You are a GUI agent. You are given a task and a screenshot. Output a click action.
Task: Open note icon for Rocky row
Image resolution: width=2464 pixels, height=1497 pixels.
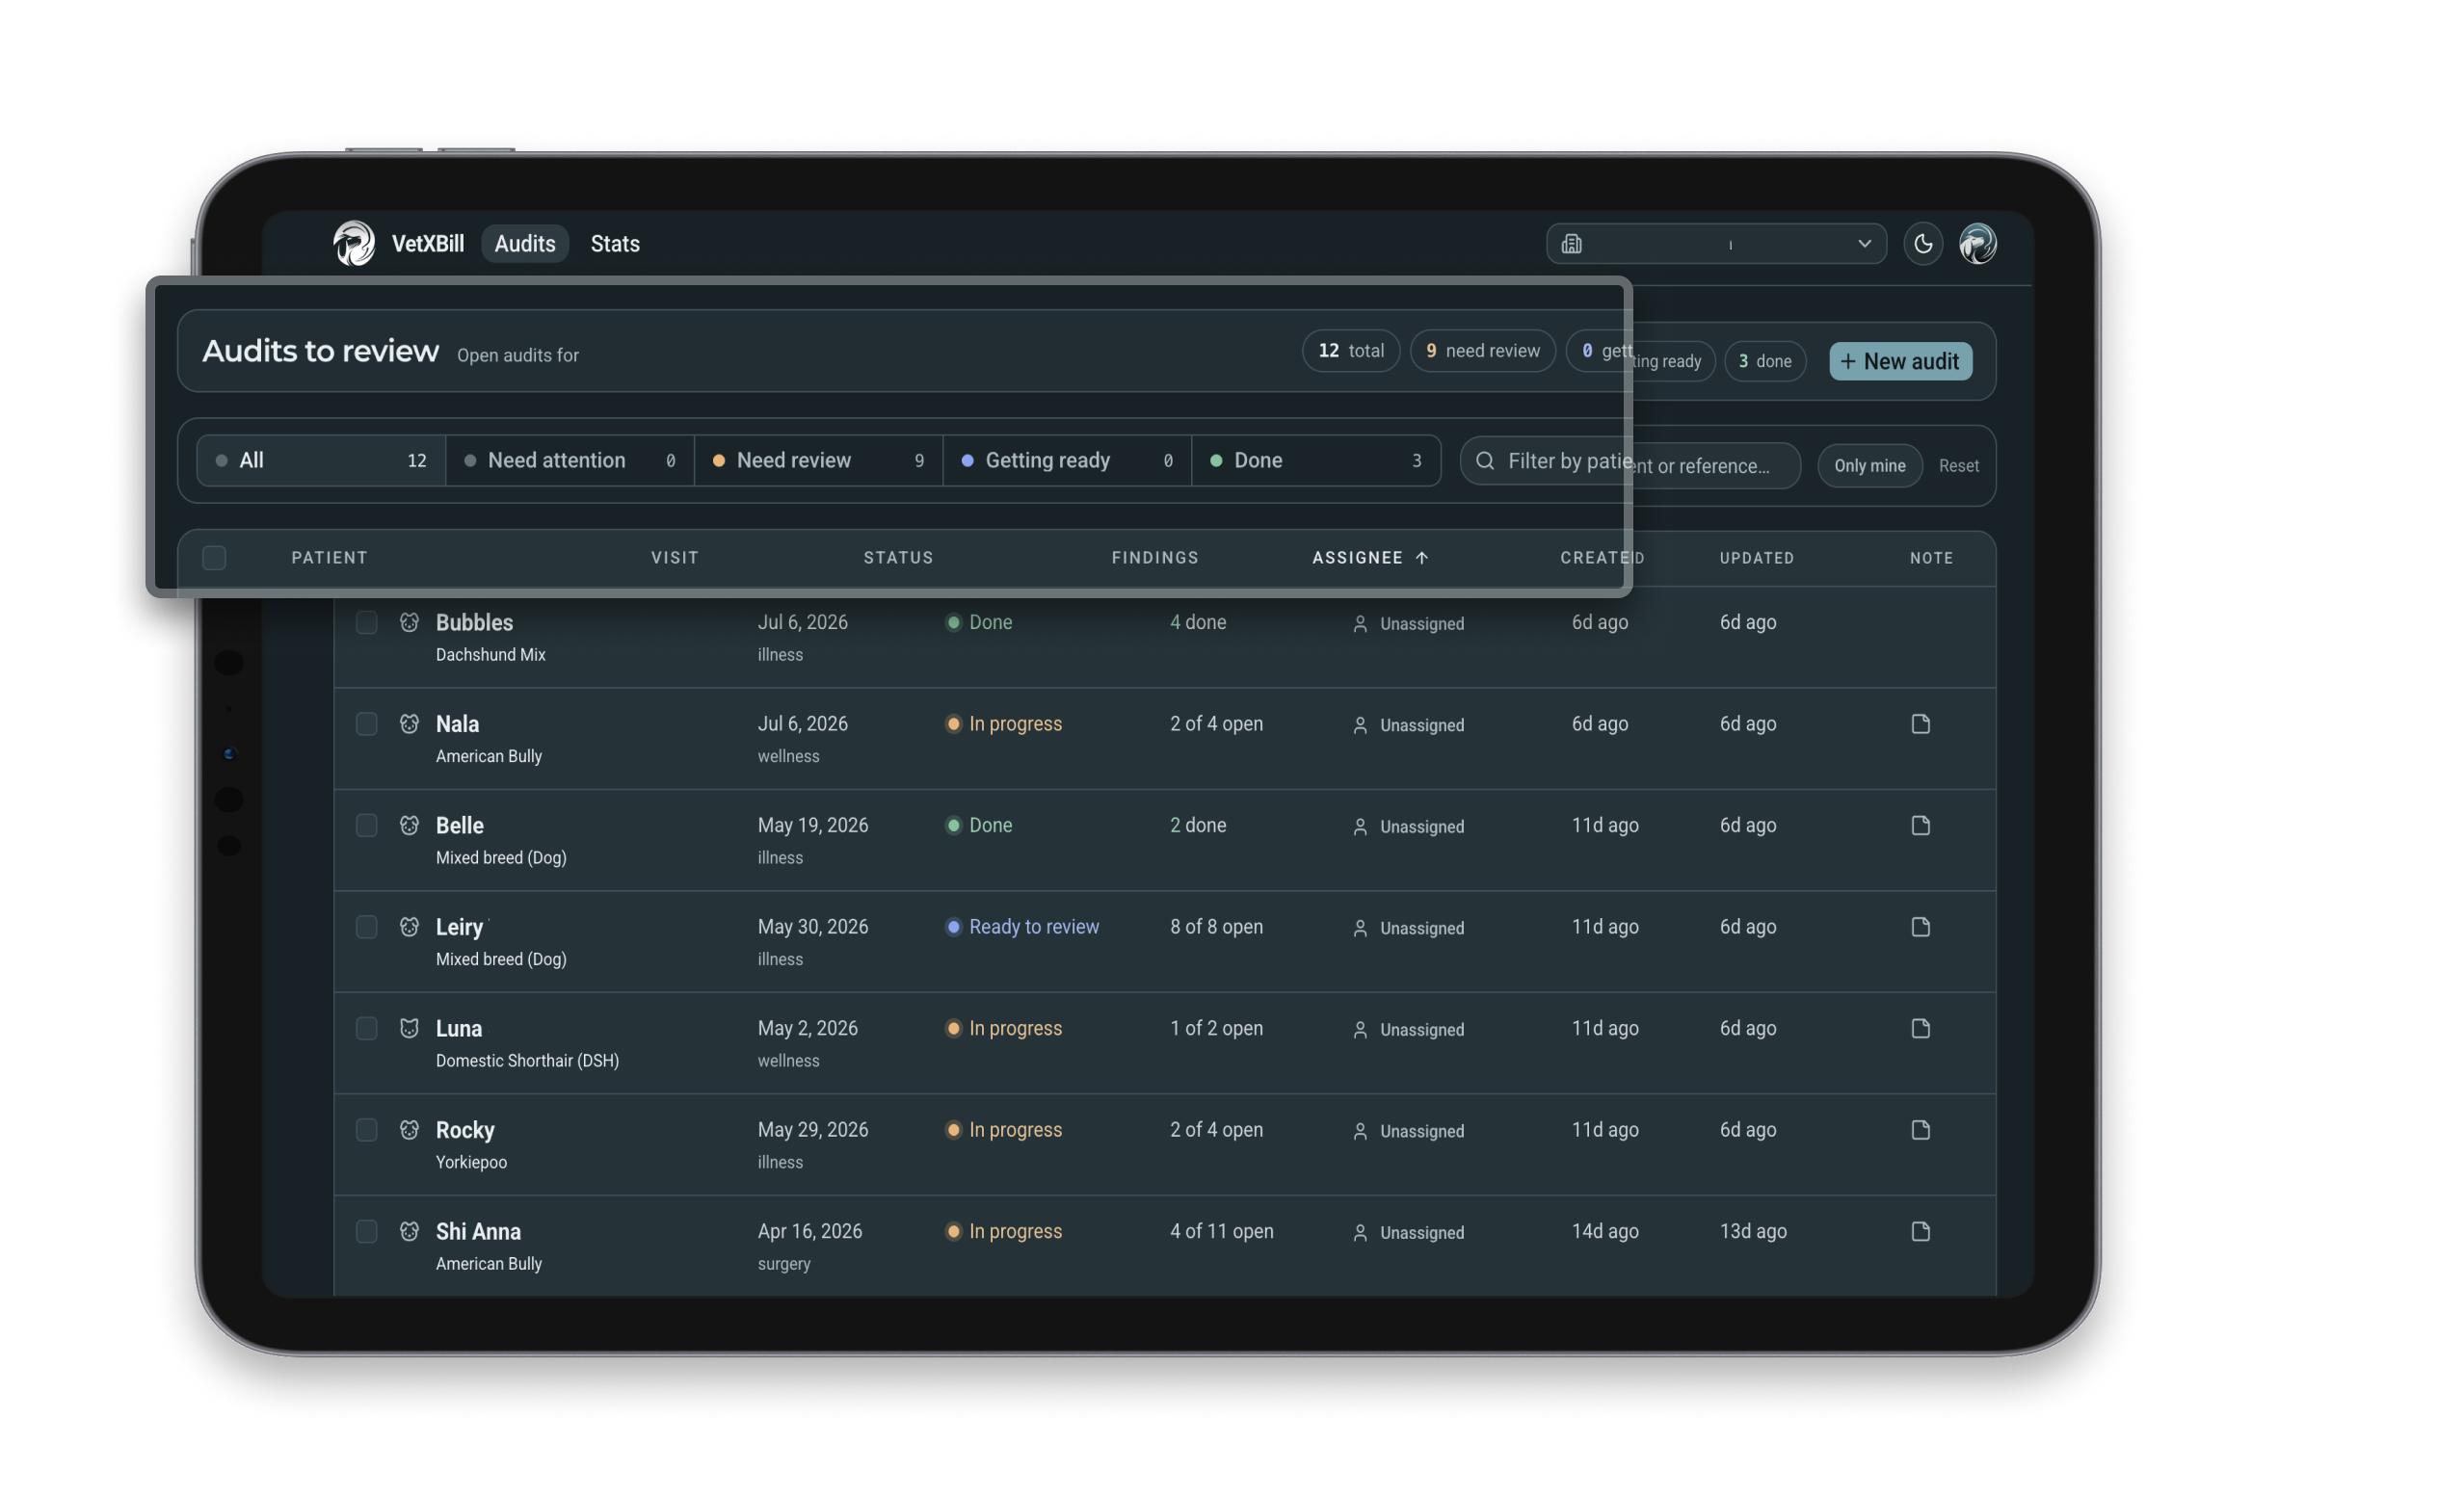click(1920, 1130)
